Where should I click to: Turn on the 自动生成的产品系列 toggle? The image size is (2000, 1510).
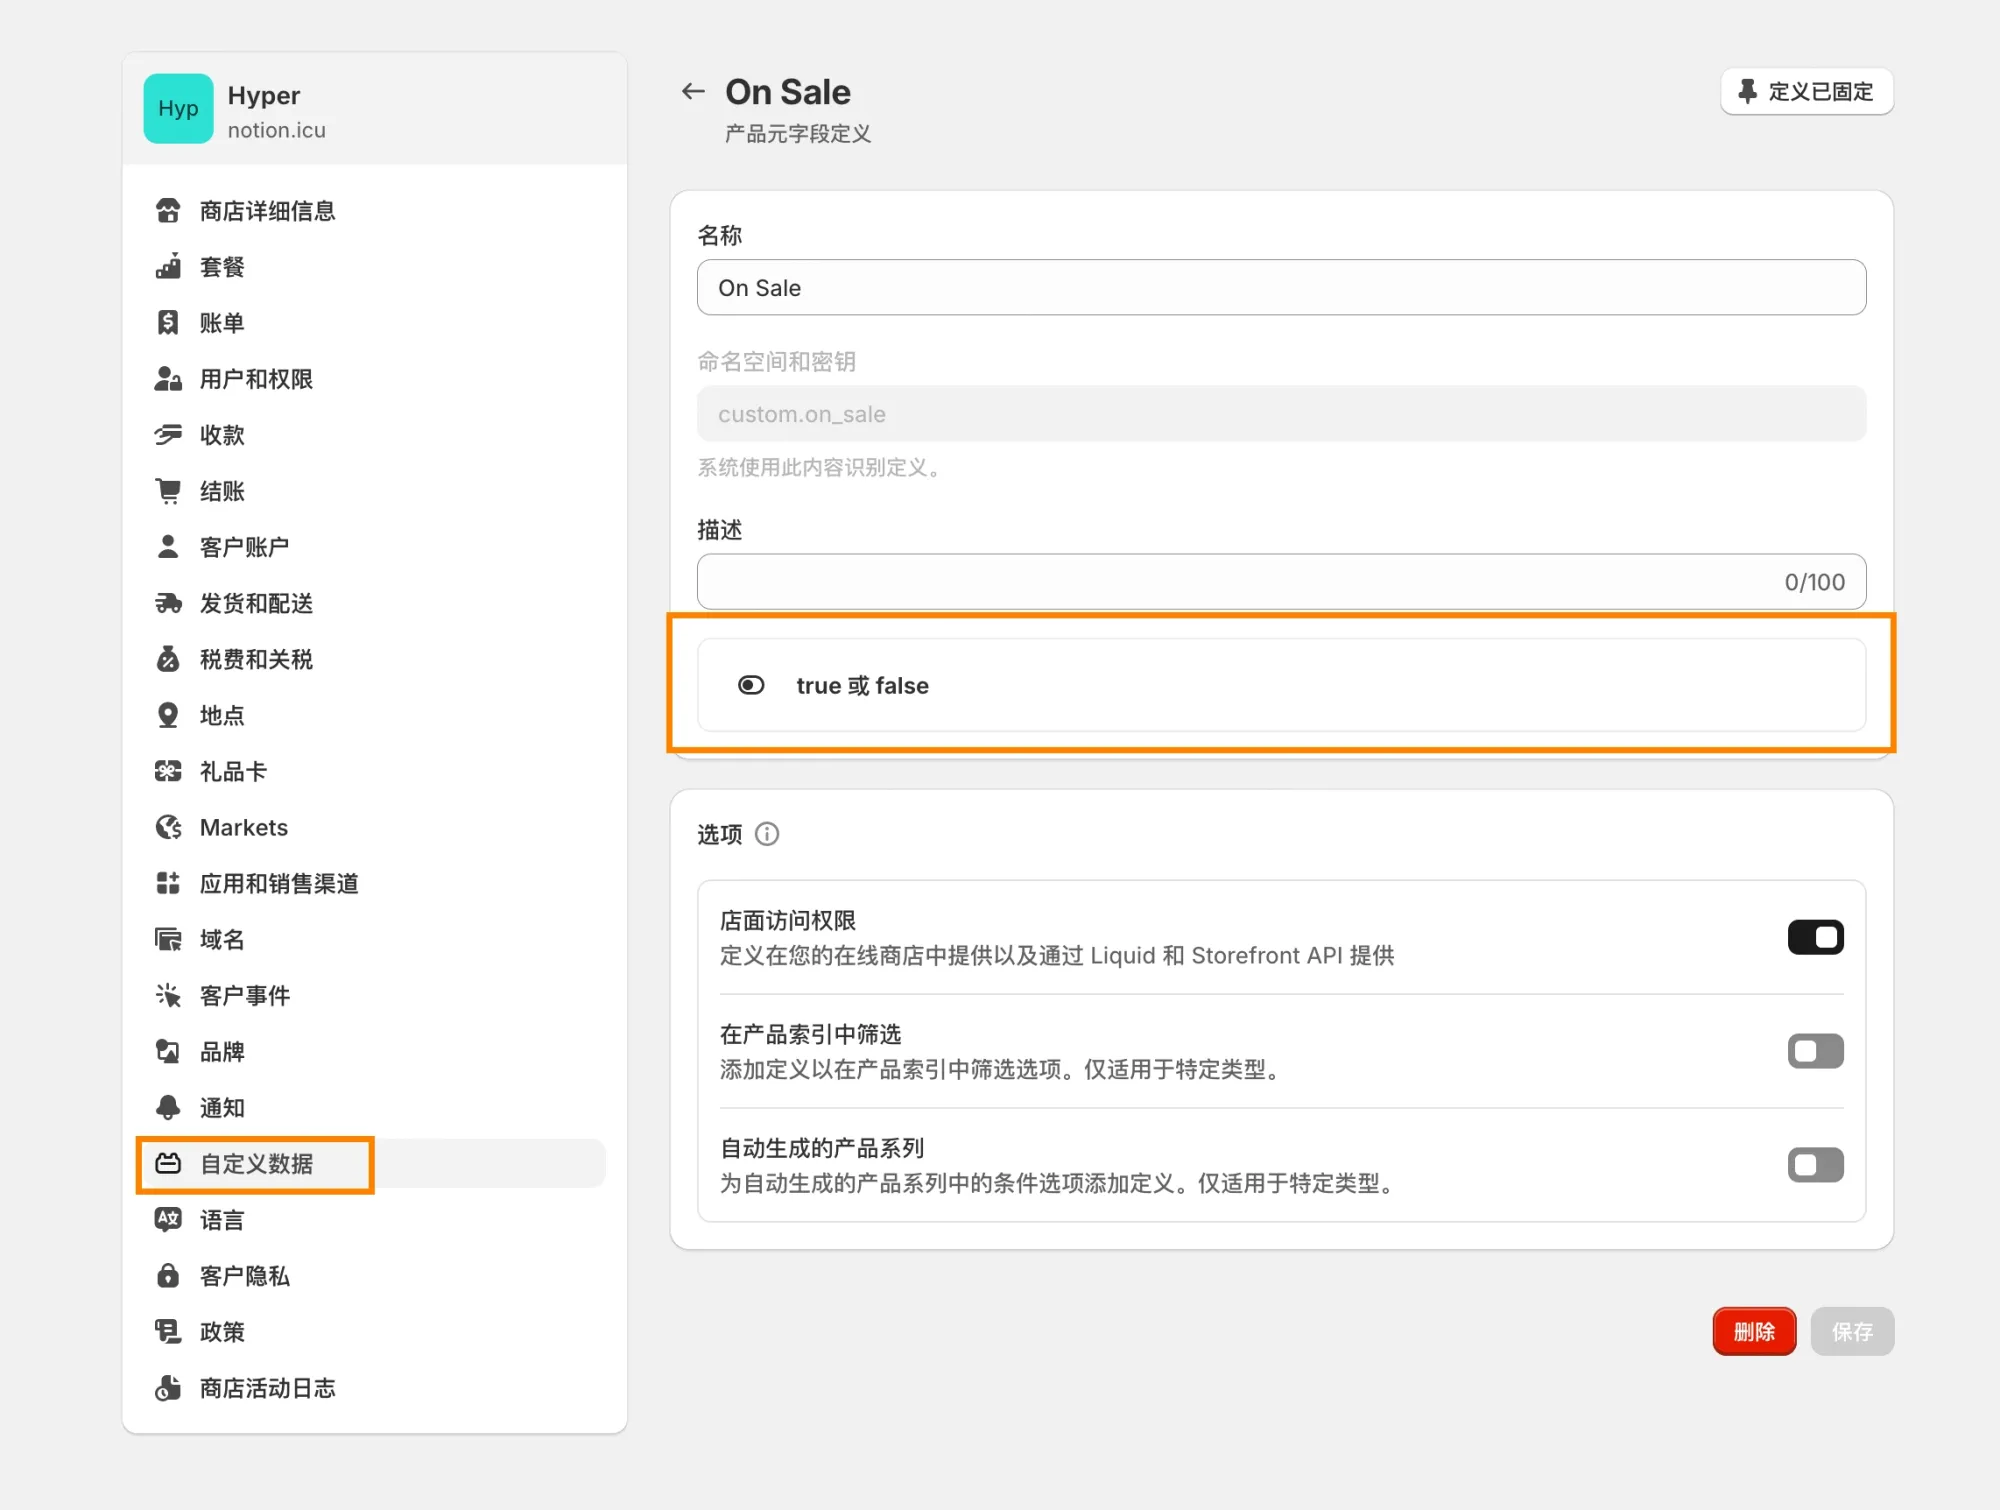pyautogui.click(x=1815, y=1165)
